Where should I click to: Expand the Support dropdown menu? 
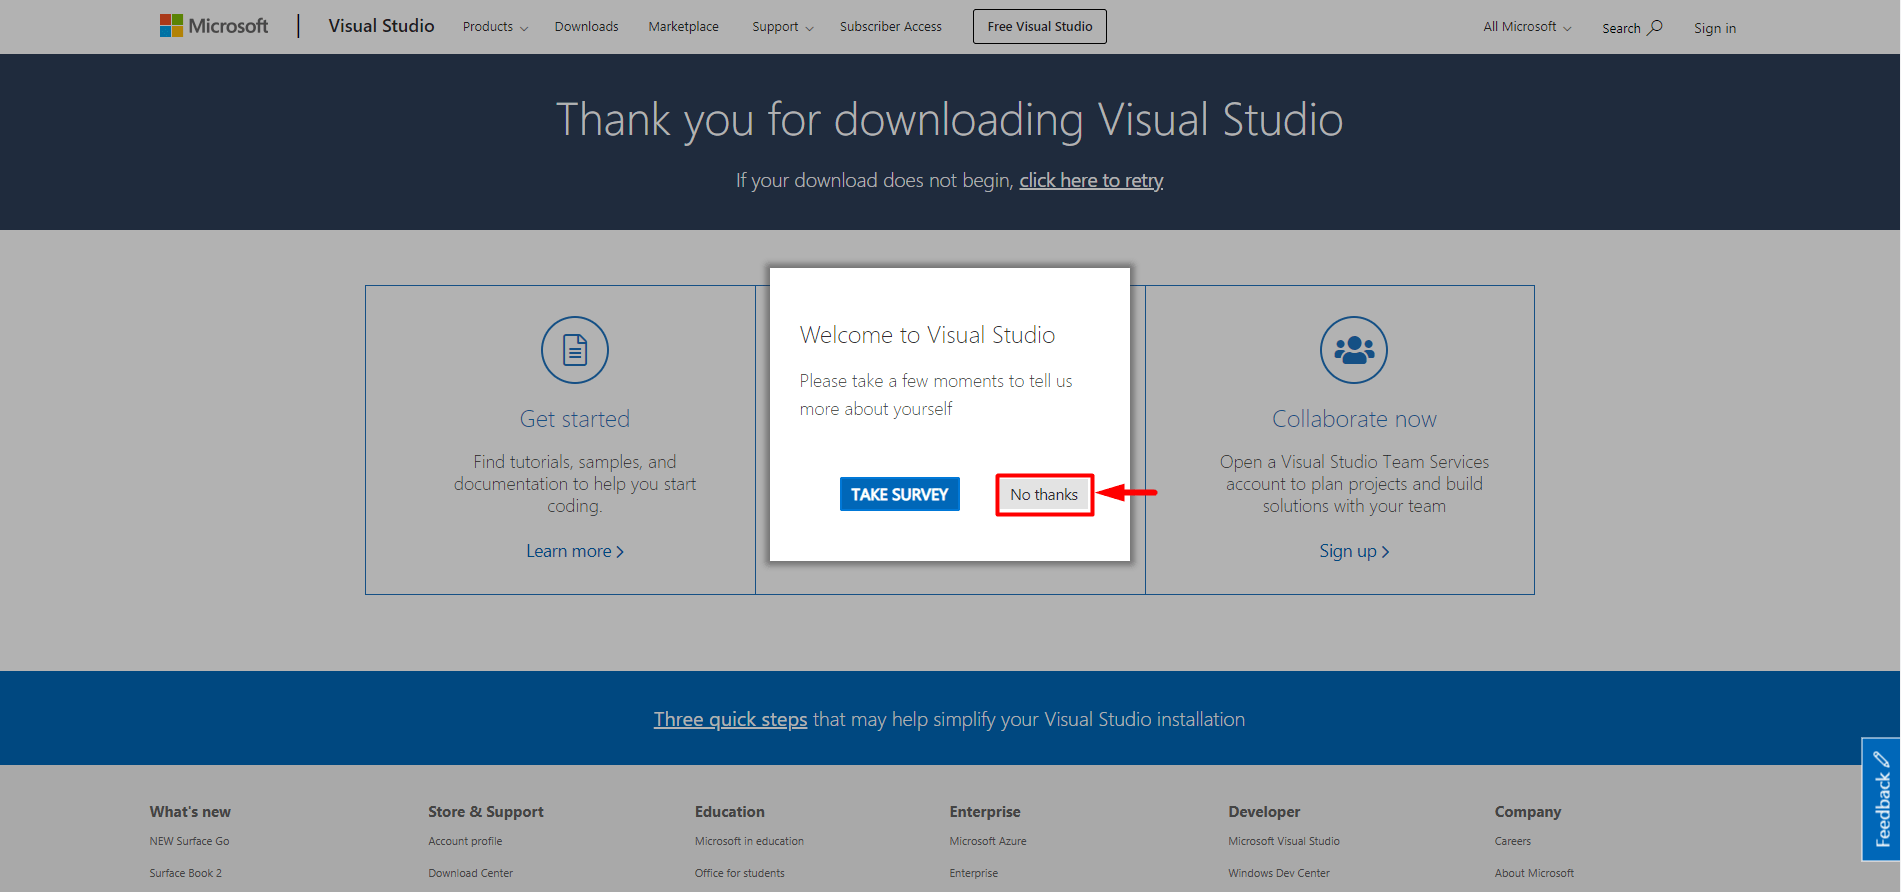[x=783, y=27]
